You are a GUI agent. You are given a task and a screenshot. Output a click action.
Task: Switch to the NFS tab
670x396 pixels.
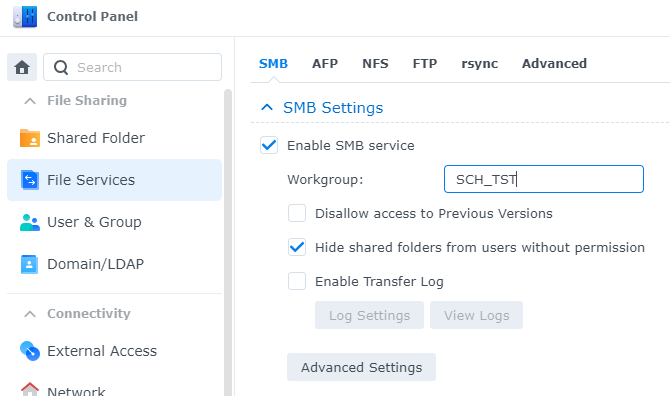375,63
